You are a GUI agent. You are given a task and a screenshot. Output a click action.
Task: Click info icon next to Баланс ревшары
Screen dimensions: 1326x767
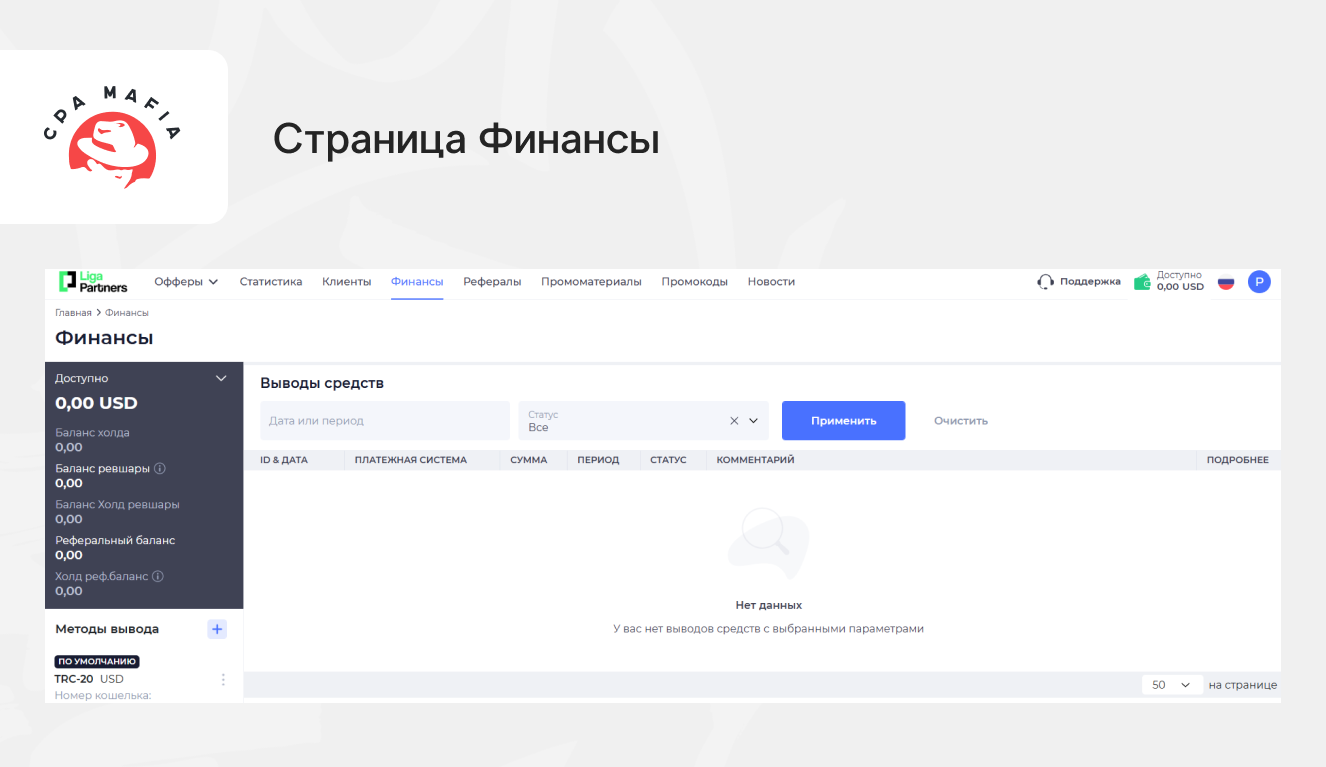tap(160, 468)
